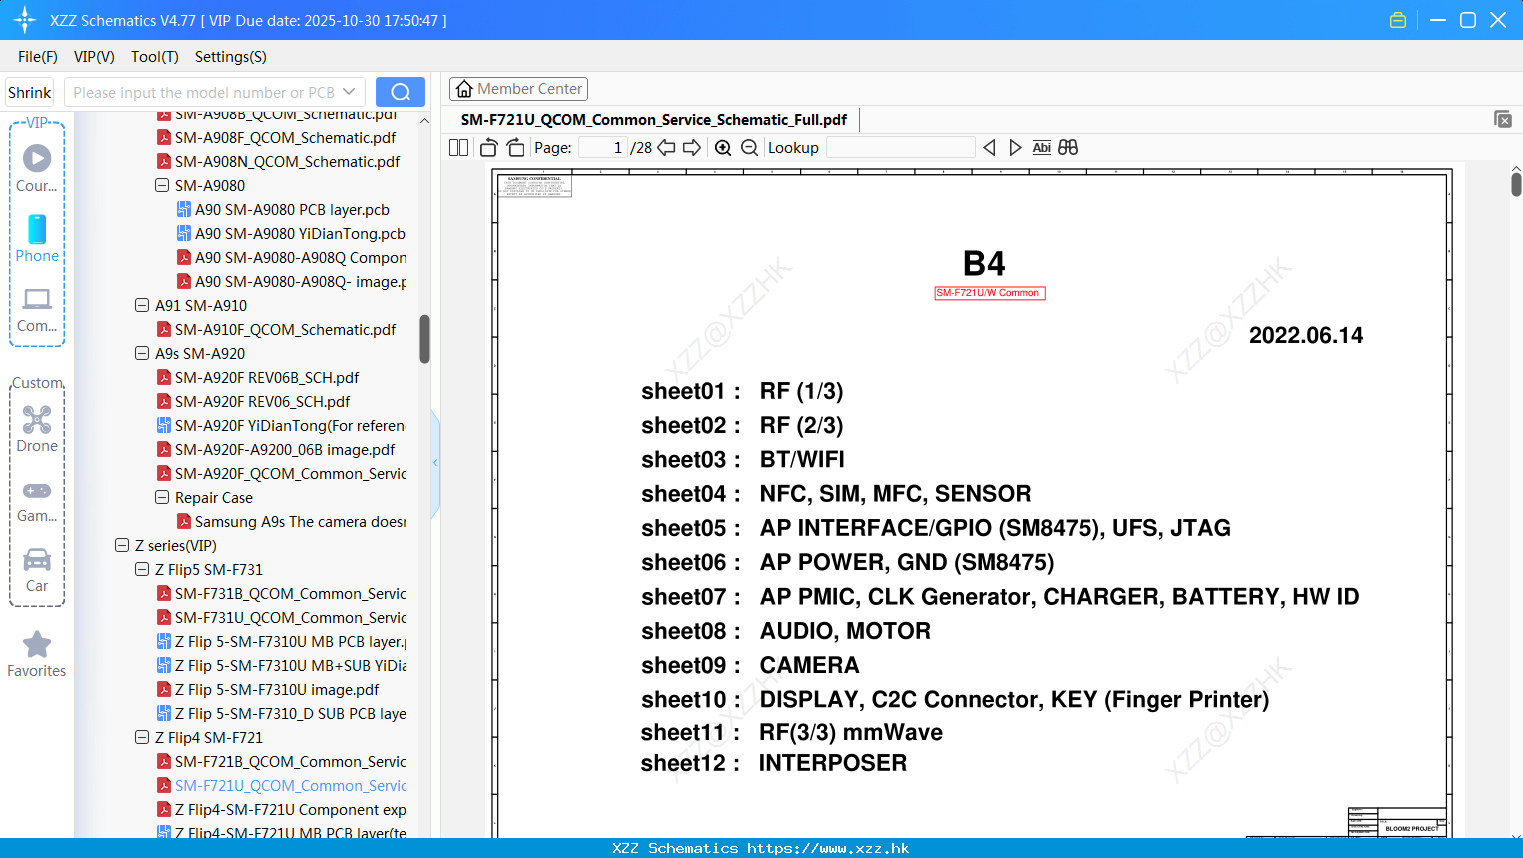Image resolution: width=1523 pixels, height=858 pixels.
Task: Click the binoculars search icon
Action: (1068, 147)
